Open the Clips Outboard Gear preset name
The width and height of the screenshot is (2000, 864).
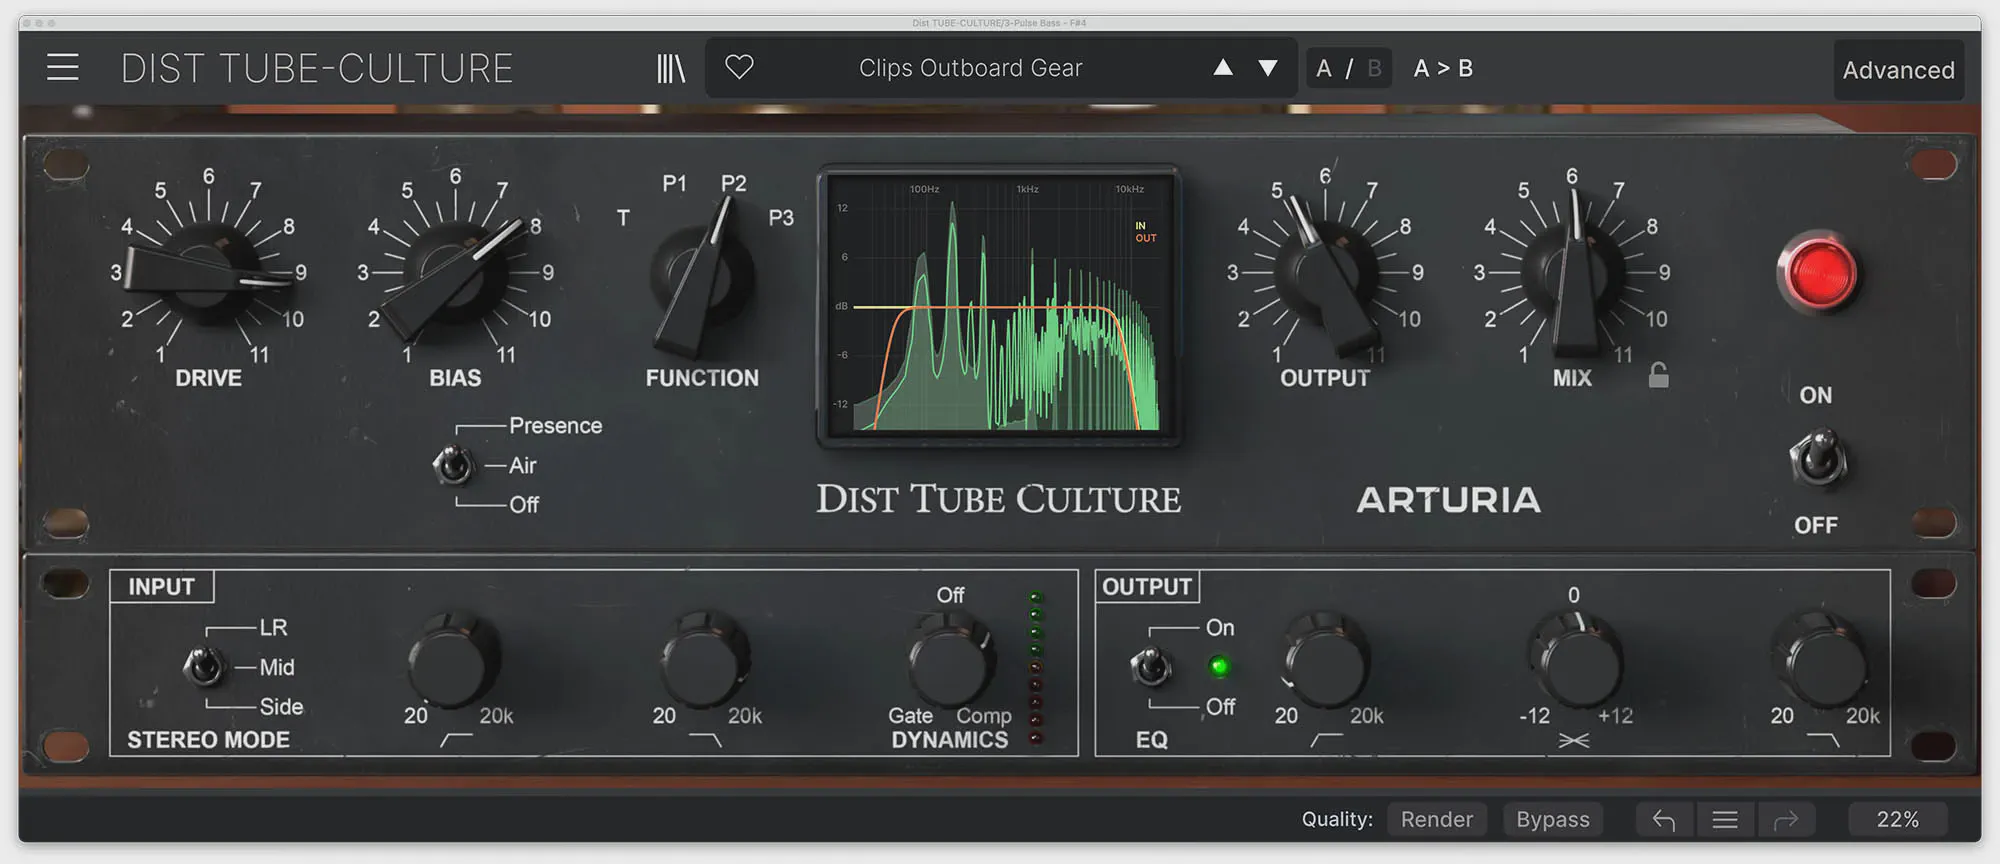970,68
